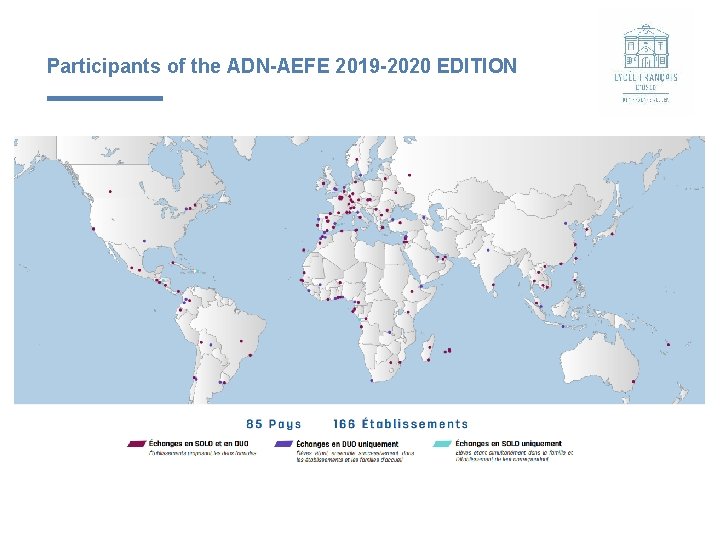Image resolution: width=720 pixels, height=540 pixels.
Task: Click "Échanges en SOLO et en DUO" legend label
Action: pos(198,444)
